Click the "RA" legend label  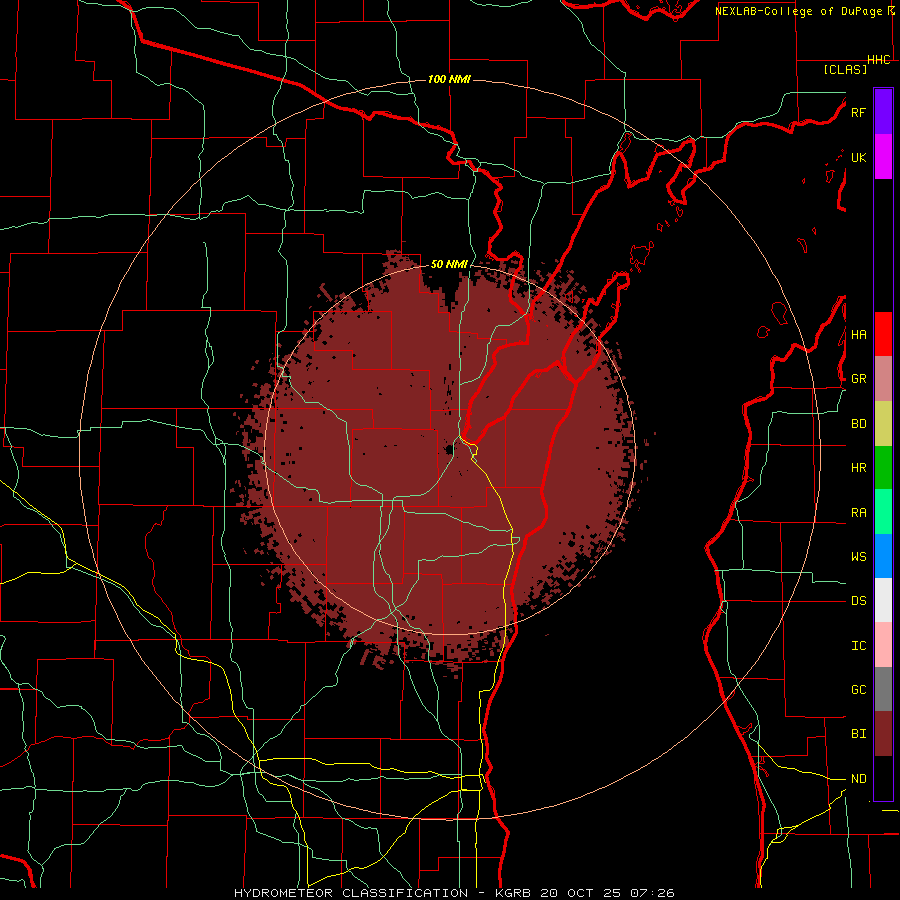coord(858,513)
